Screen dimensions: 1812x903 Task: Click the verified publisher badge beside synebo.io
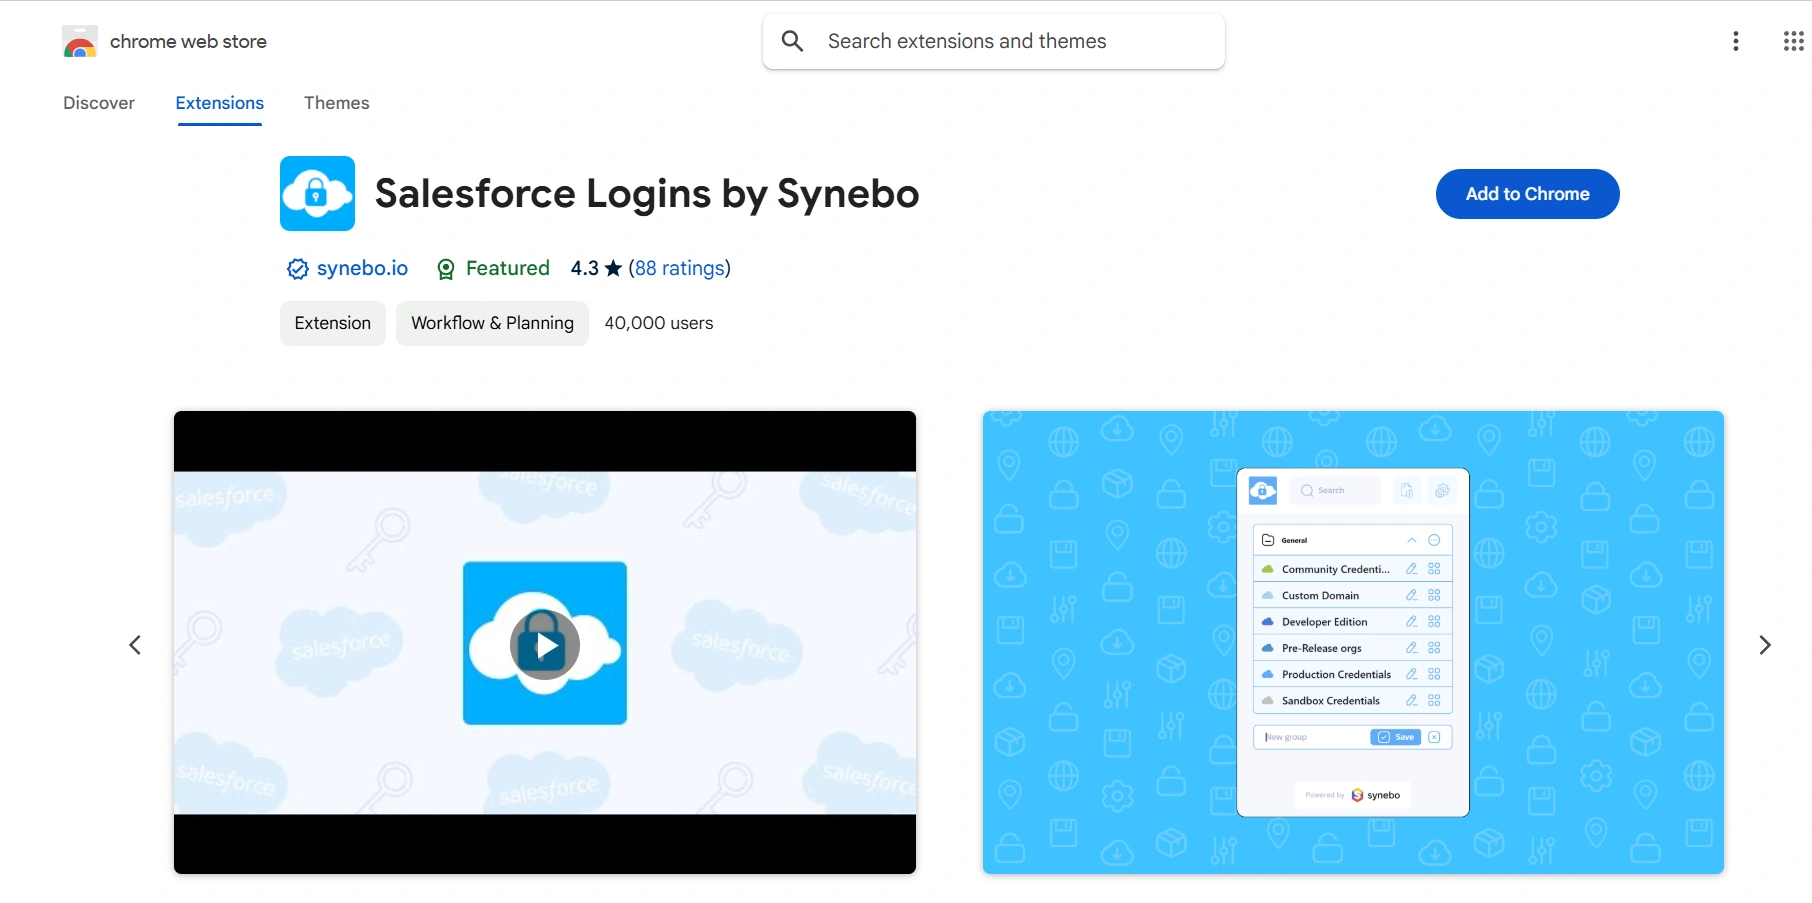pos(296,268)
